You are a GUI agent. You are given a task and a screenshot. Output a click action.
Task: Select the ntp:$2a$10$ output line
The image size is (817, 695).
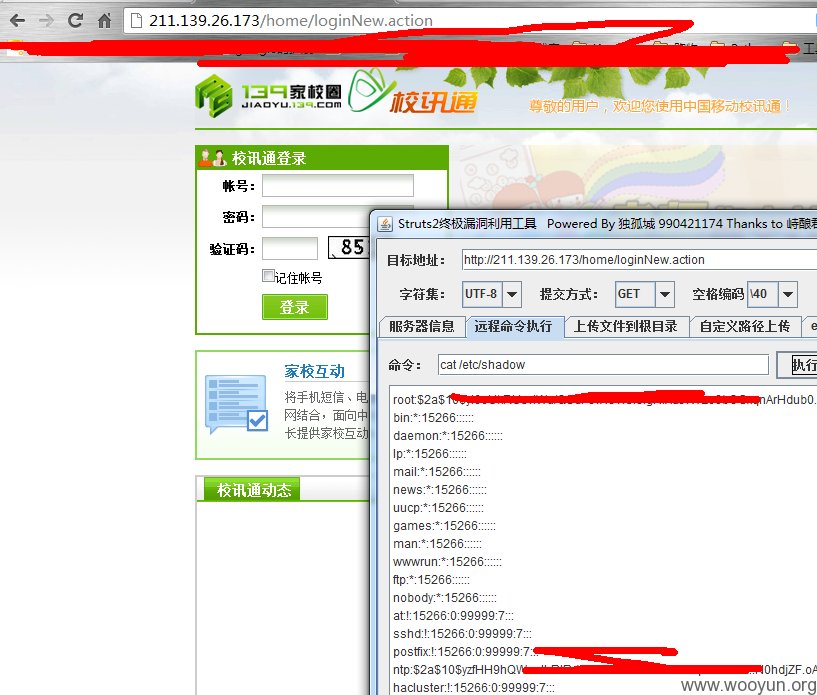click(604, 669)
